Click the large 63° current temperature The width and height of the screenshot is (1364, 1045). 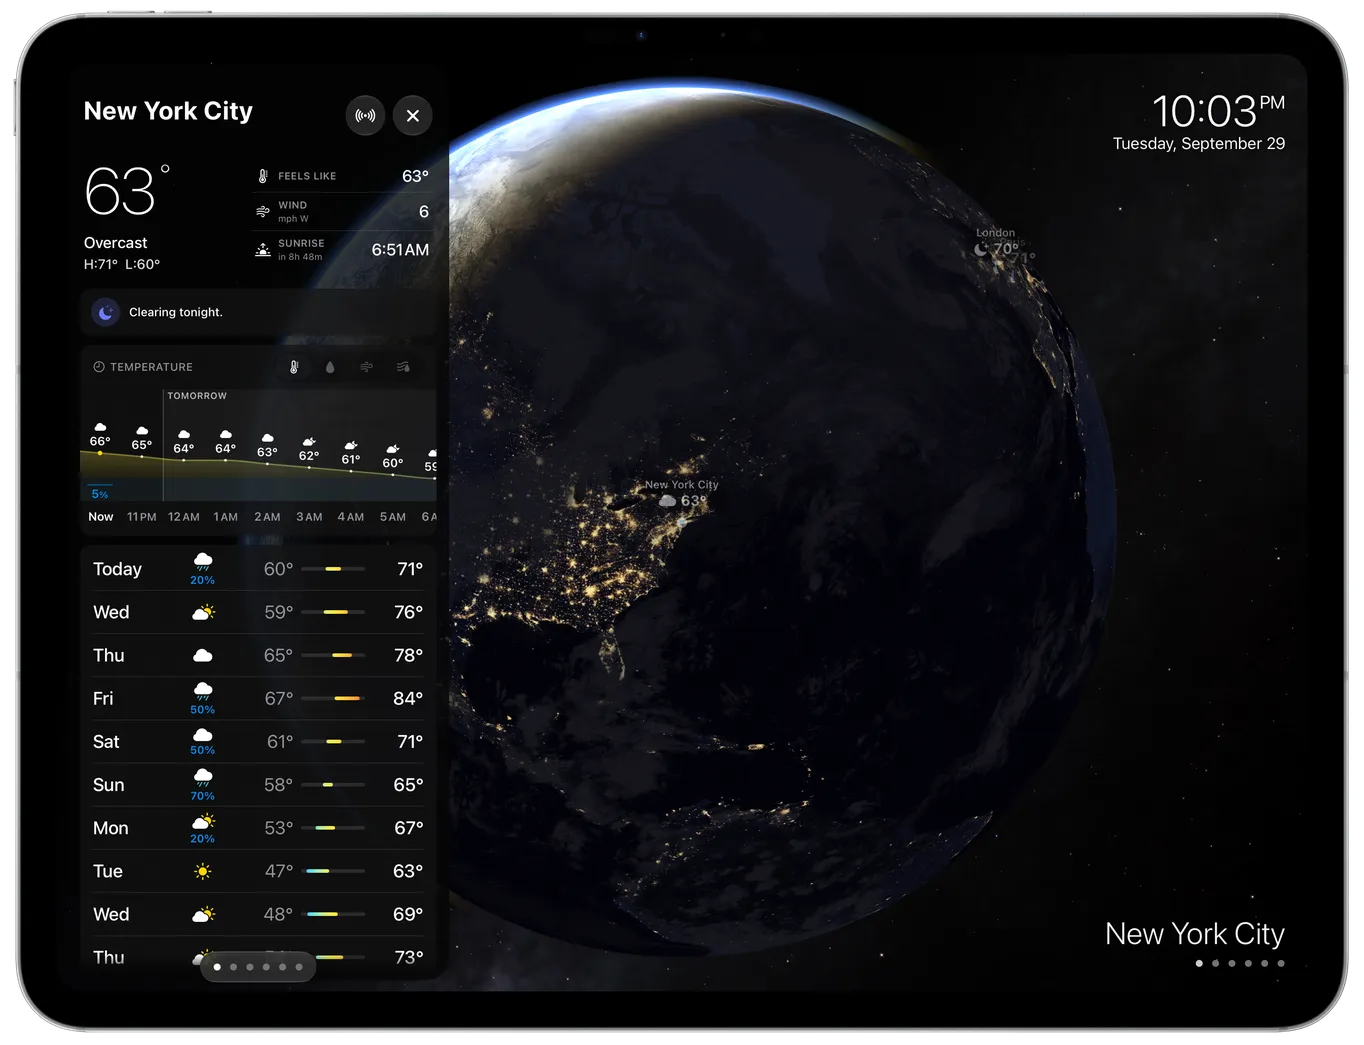click(x=127, y=190)
